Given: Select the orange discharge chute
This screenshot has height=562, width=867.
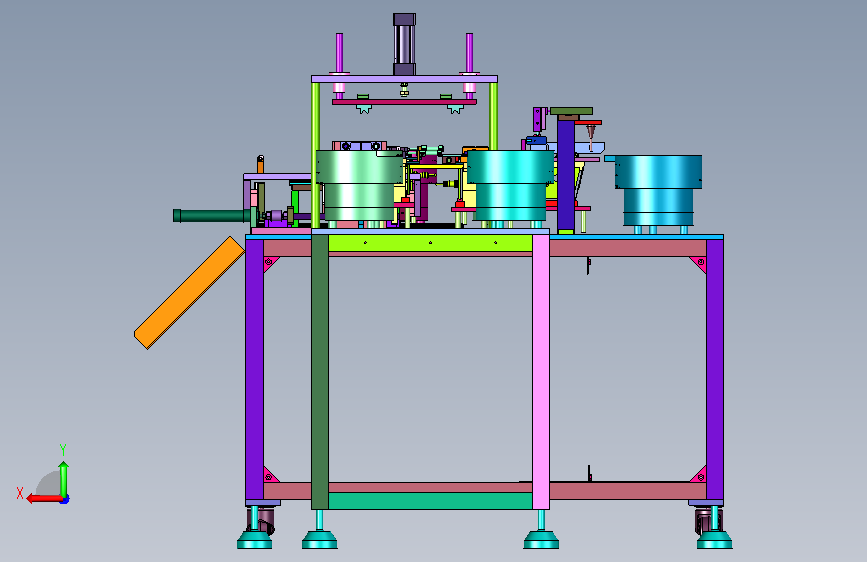Looking at the screenshot, I should 189,293.
